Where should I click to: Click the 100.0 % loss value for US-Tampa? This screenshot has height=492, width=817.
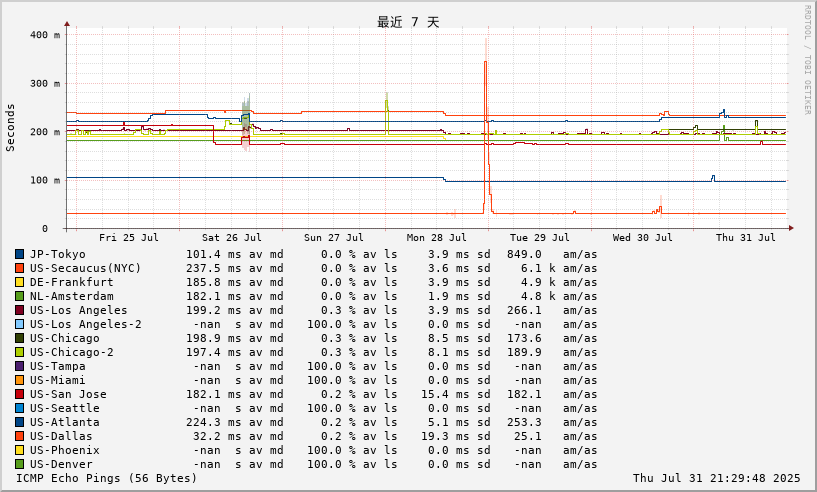pos(331,366)
